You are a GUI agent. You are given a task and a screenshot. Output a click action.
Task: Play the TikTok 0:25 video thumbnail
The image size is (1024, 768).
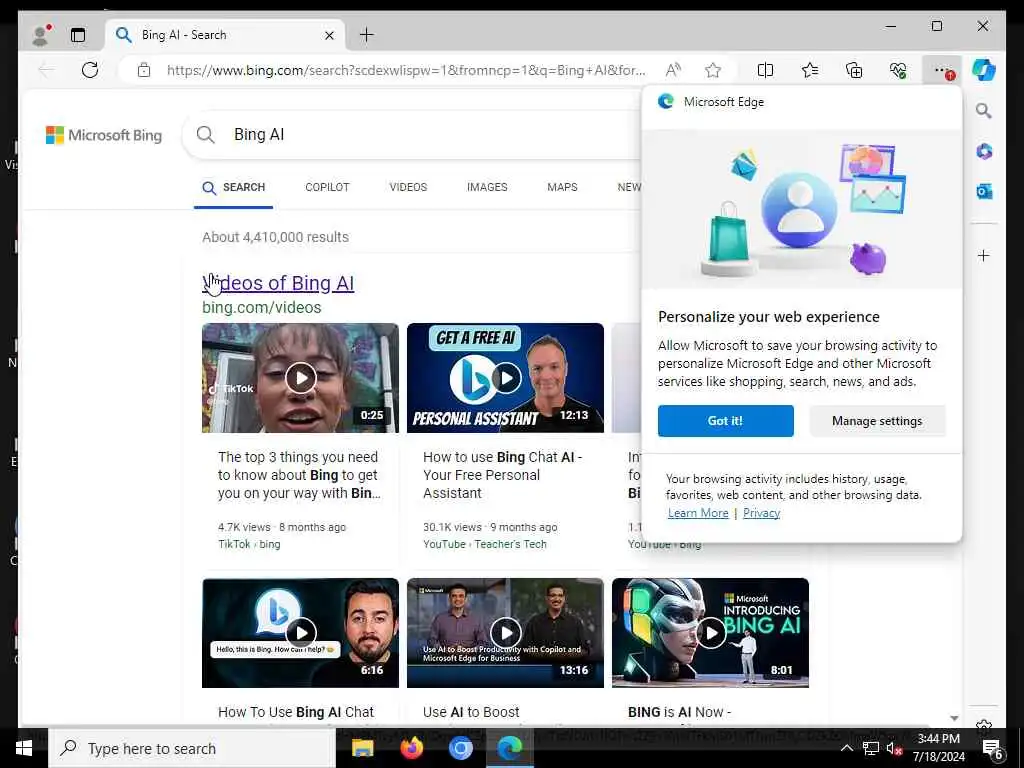click(x=300, y=377)
